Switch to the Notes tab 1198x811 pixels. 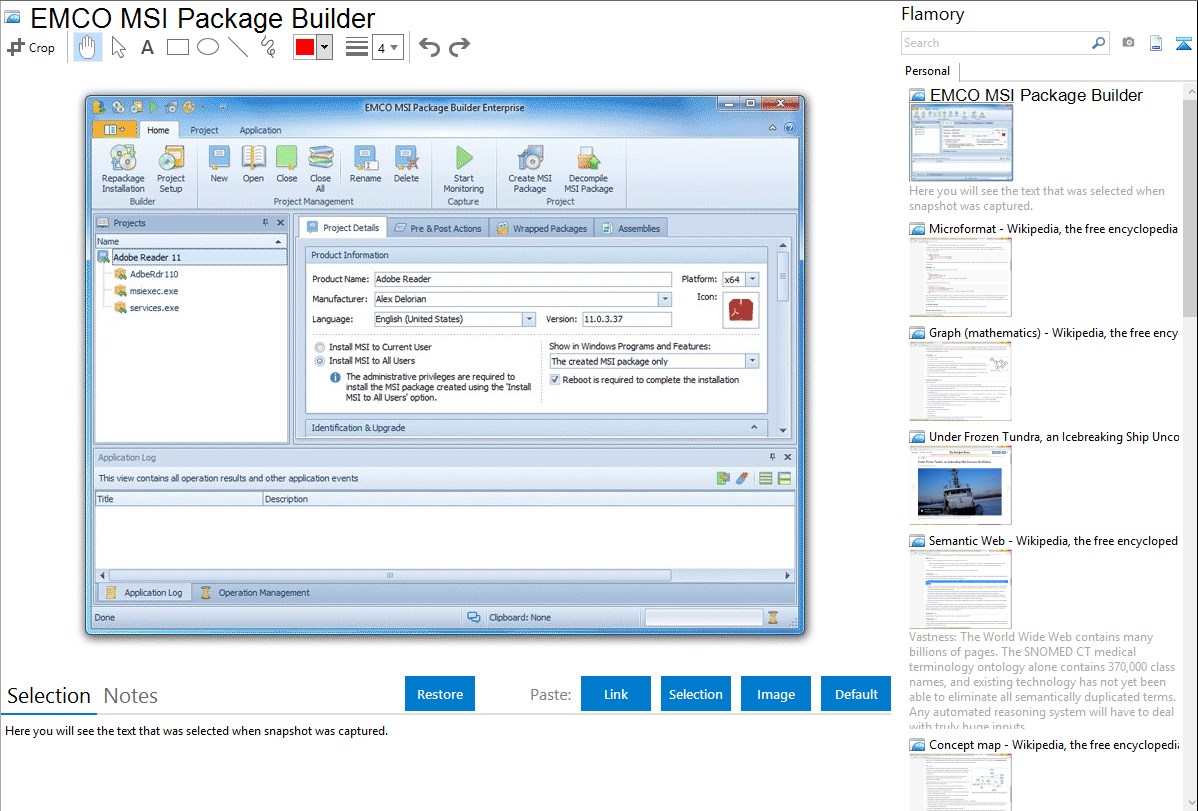point(131,696)
